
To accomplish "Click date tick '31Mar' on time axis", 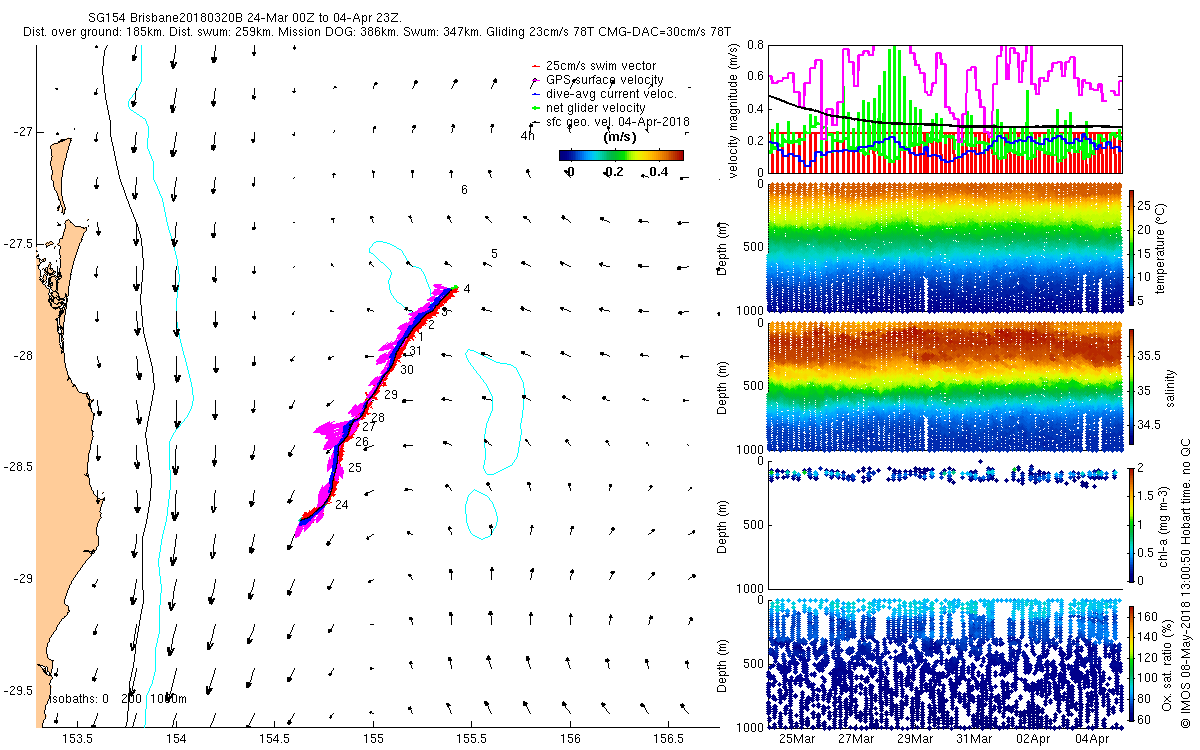I will (974, 739).
